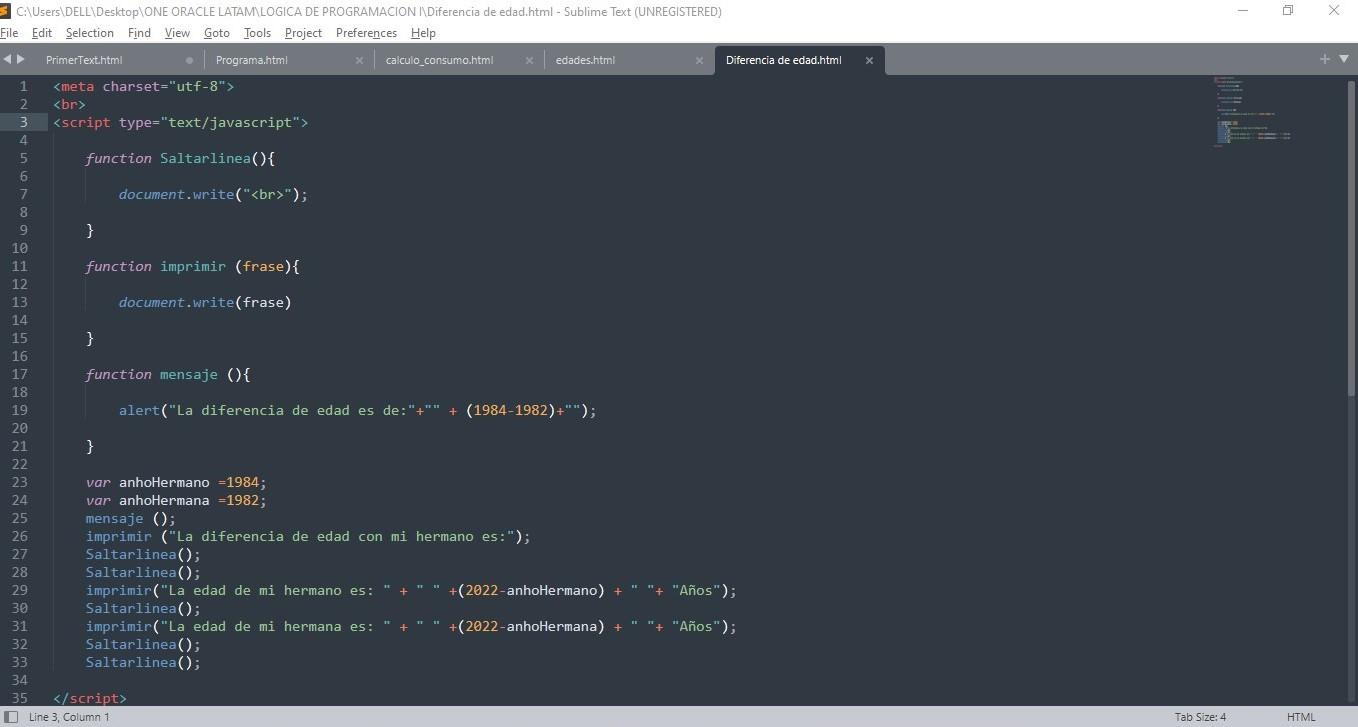Open the View menu
The width and height of the screenshot is (1358, 727).
tap(177, 33)
